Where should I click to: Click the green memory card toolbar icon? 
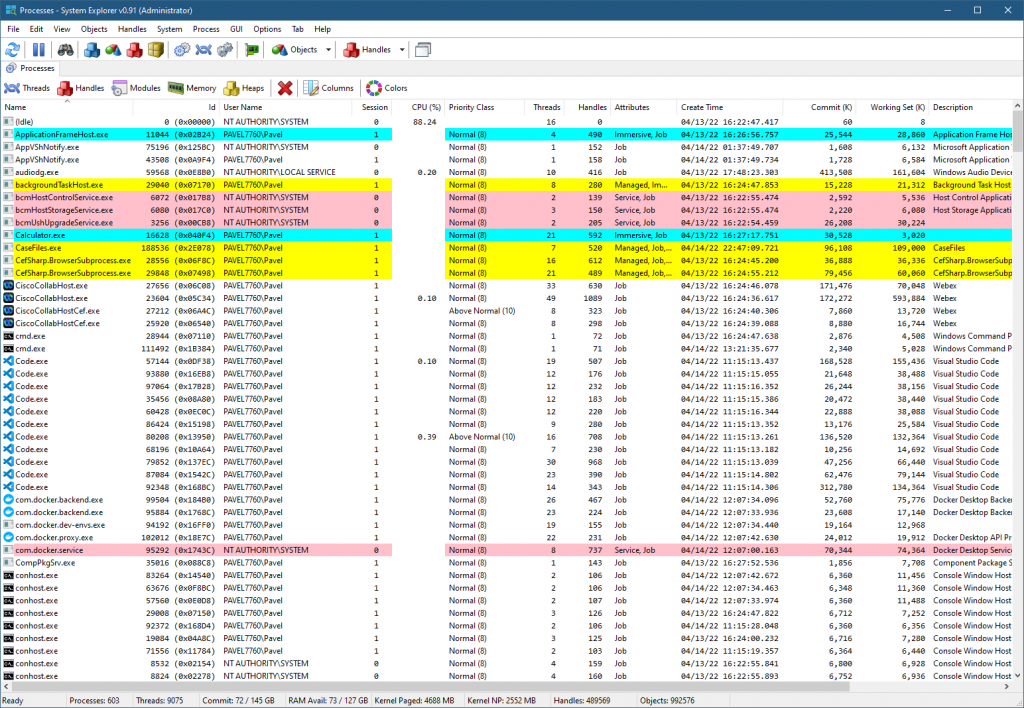[252, 49]
